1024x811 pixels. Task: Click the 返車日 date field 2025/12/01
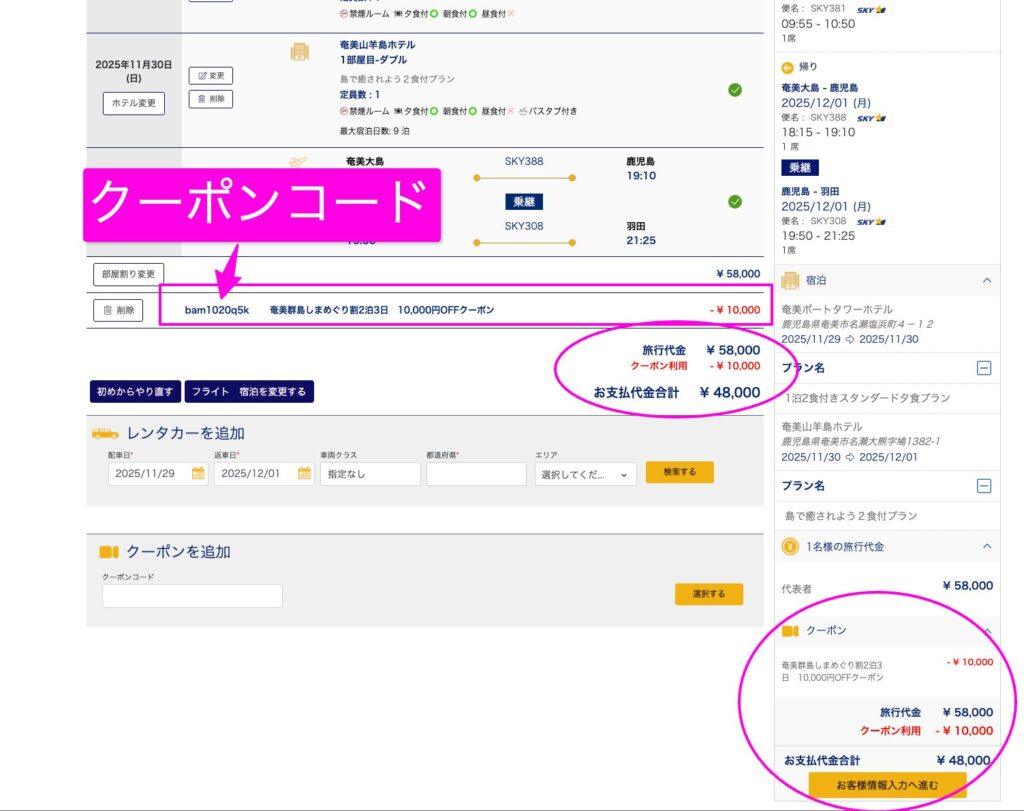tap(264, 473)
